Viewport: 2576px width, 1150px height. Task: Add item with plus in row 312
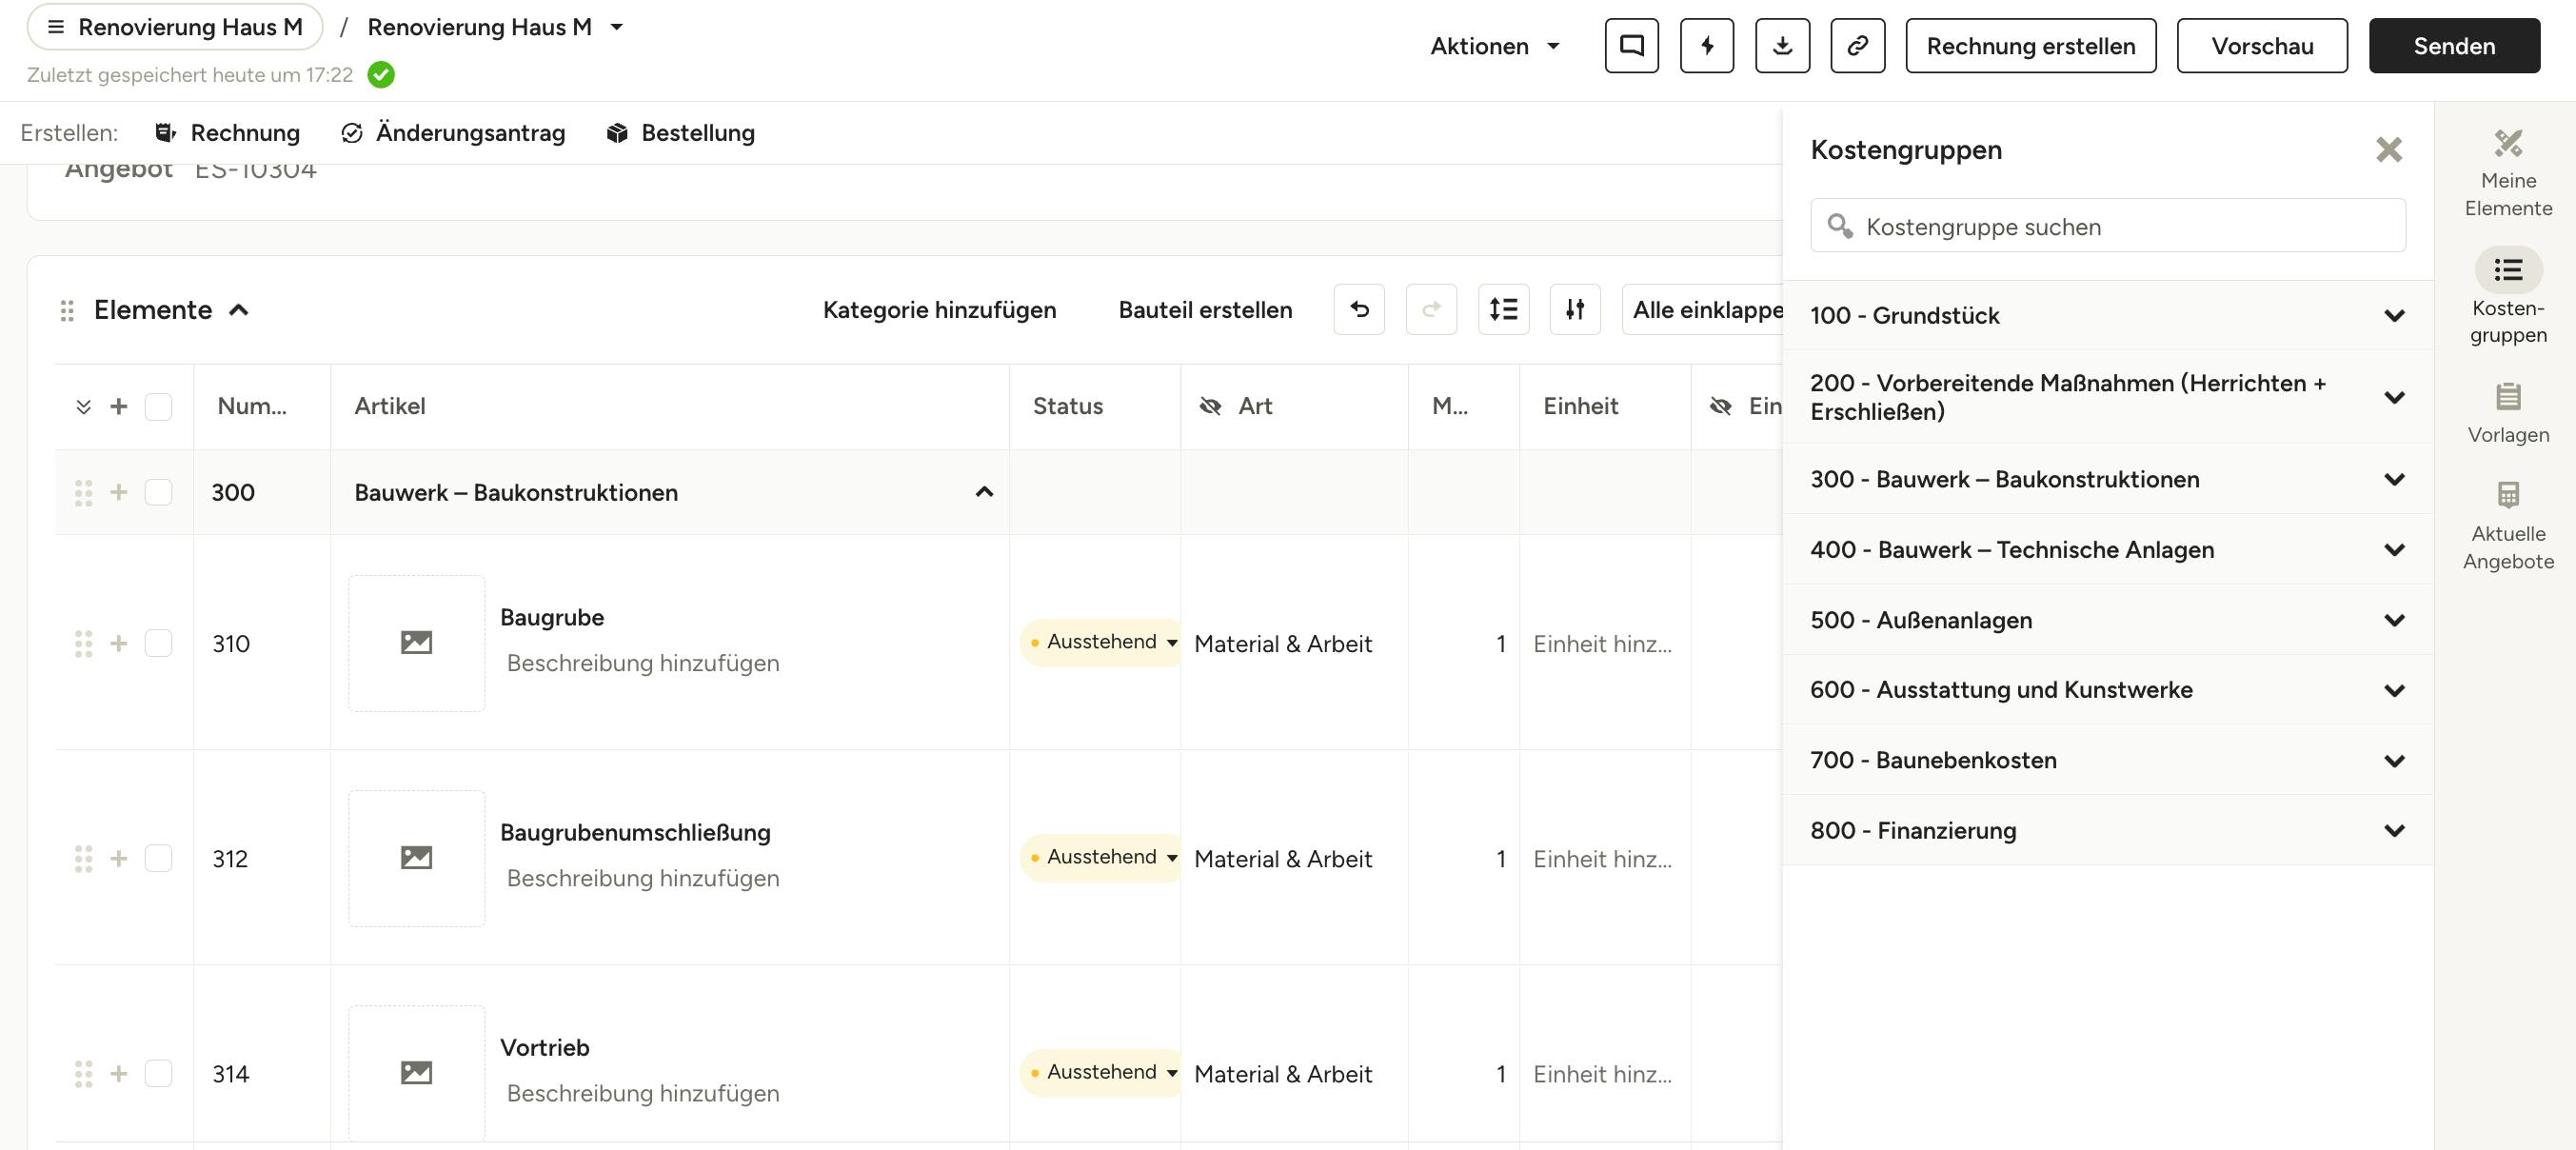(x=119, y=858)
